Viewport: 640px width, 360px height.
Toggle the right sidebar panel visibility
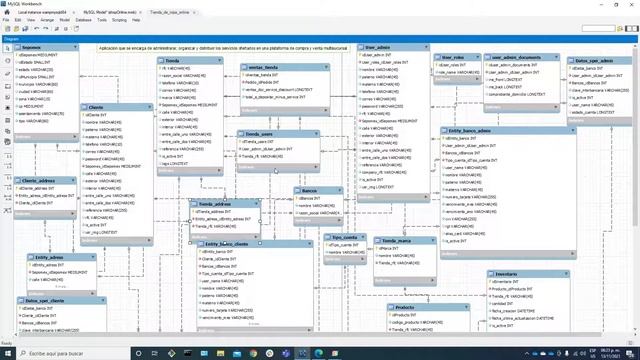pos(635,29)
